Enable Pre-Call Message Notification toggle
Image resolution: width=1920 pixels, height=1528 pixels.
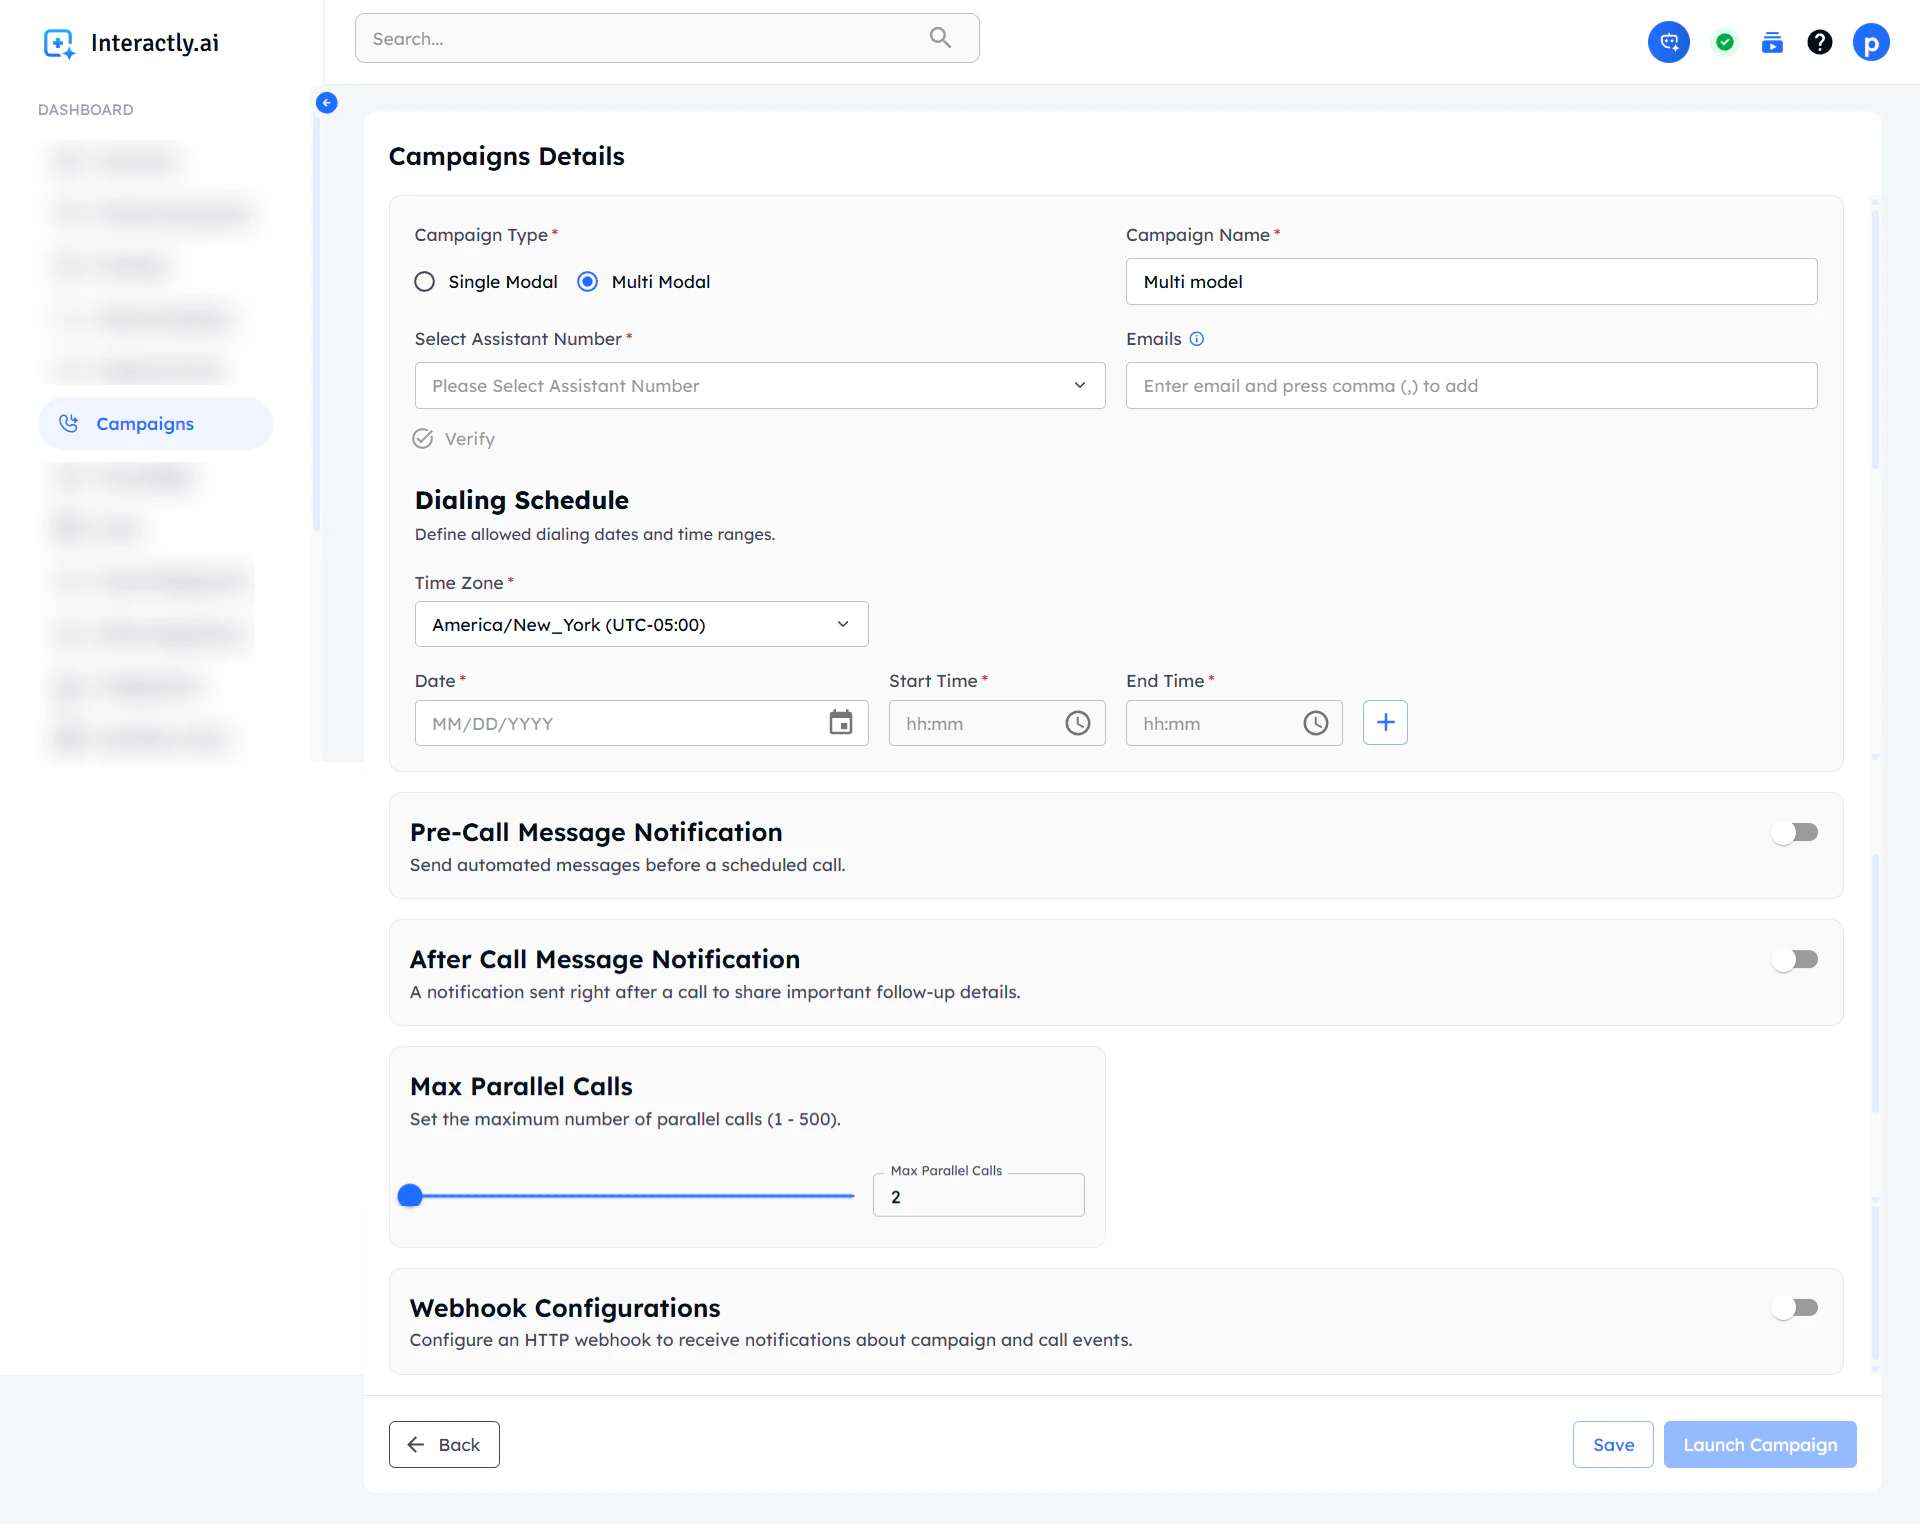click(x=1794, y=832)
